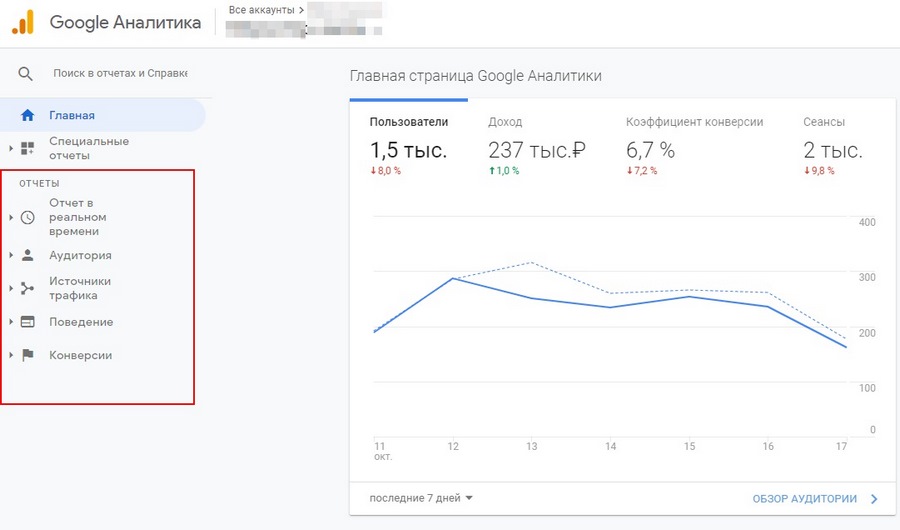The width and height of the screenshot is (900, 530).
Task: Click the 1,0 % revenue change indicator
Action: 504,171
